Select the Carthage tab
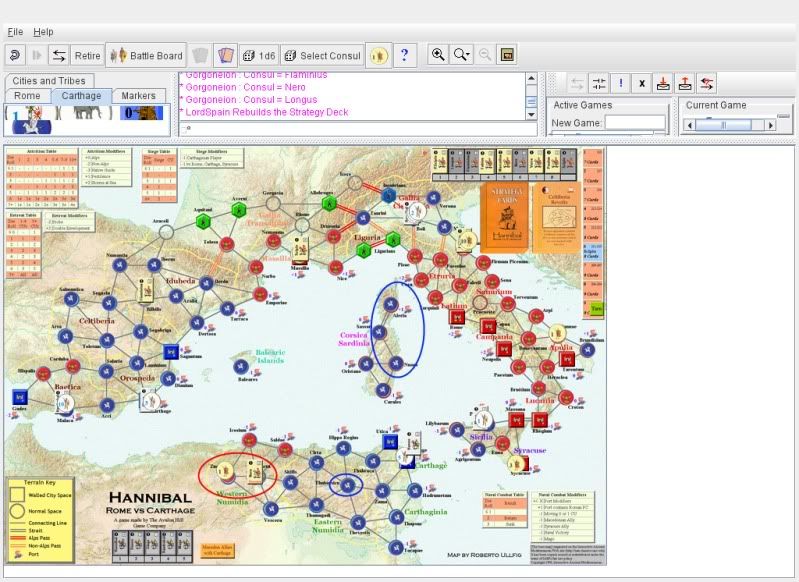This screenshot has width=799, height=582. tap(82, 95)
